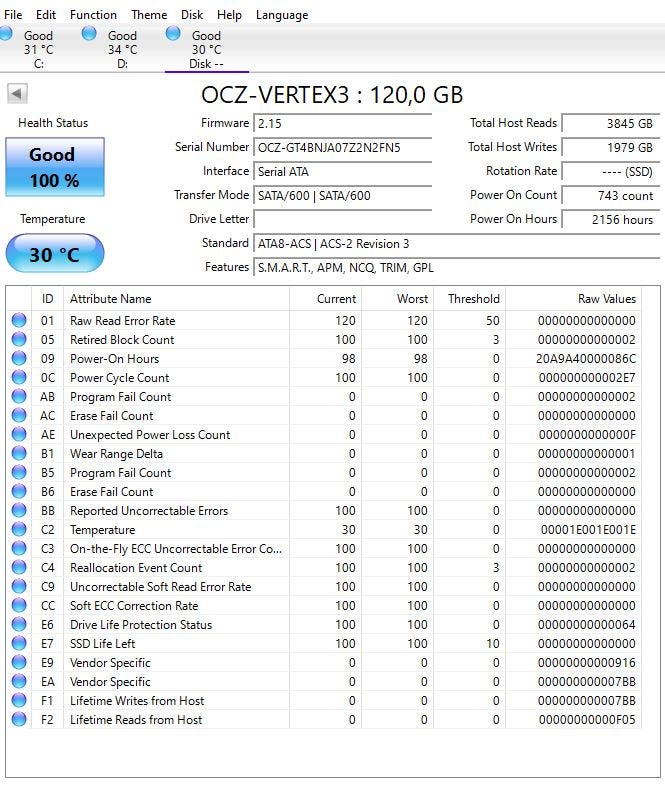Click the Serial Number field
This screenshot has height=785, width=665.
click(343, 148)
